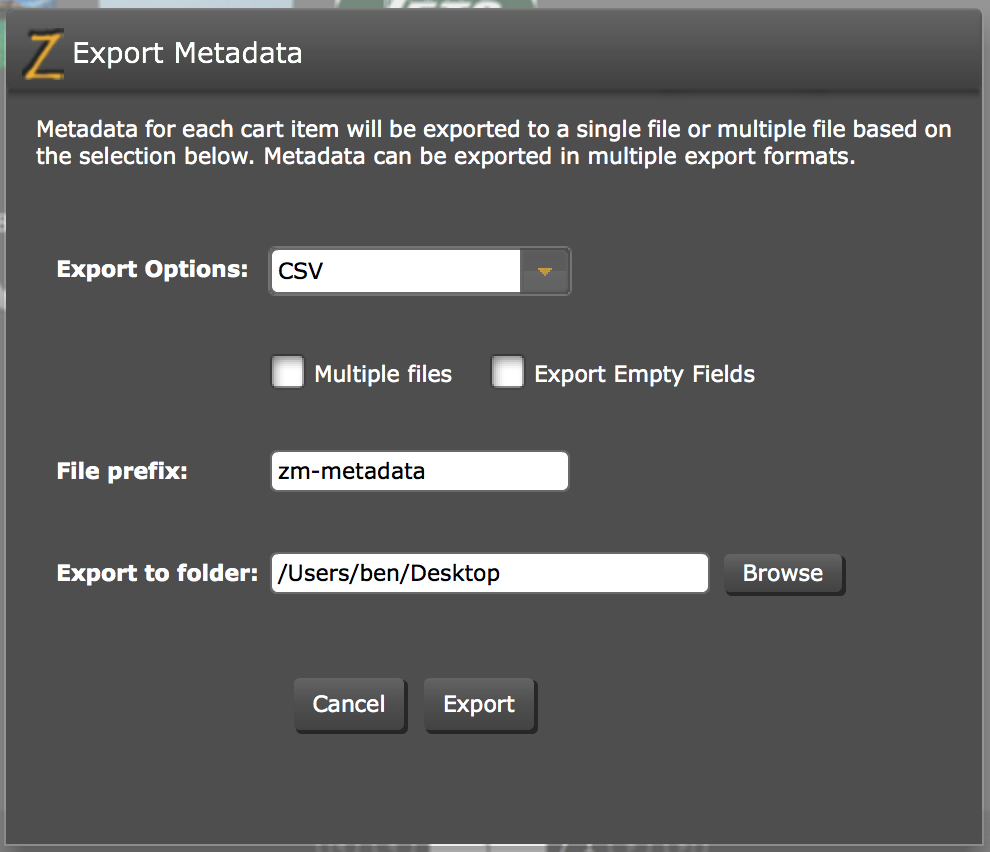Click the 'Export to folder:' label
Screen dimensions: 990x852
click(x=157, y=573)
